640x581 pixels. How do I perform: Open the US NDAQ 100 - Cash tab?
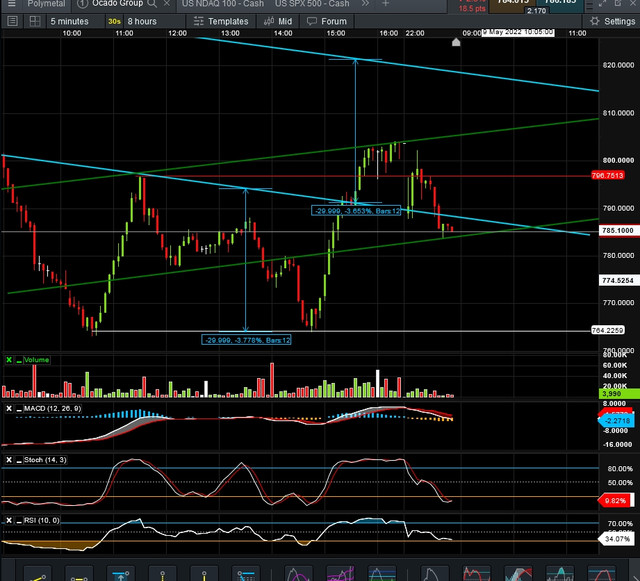point(223,4)
